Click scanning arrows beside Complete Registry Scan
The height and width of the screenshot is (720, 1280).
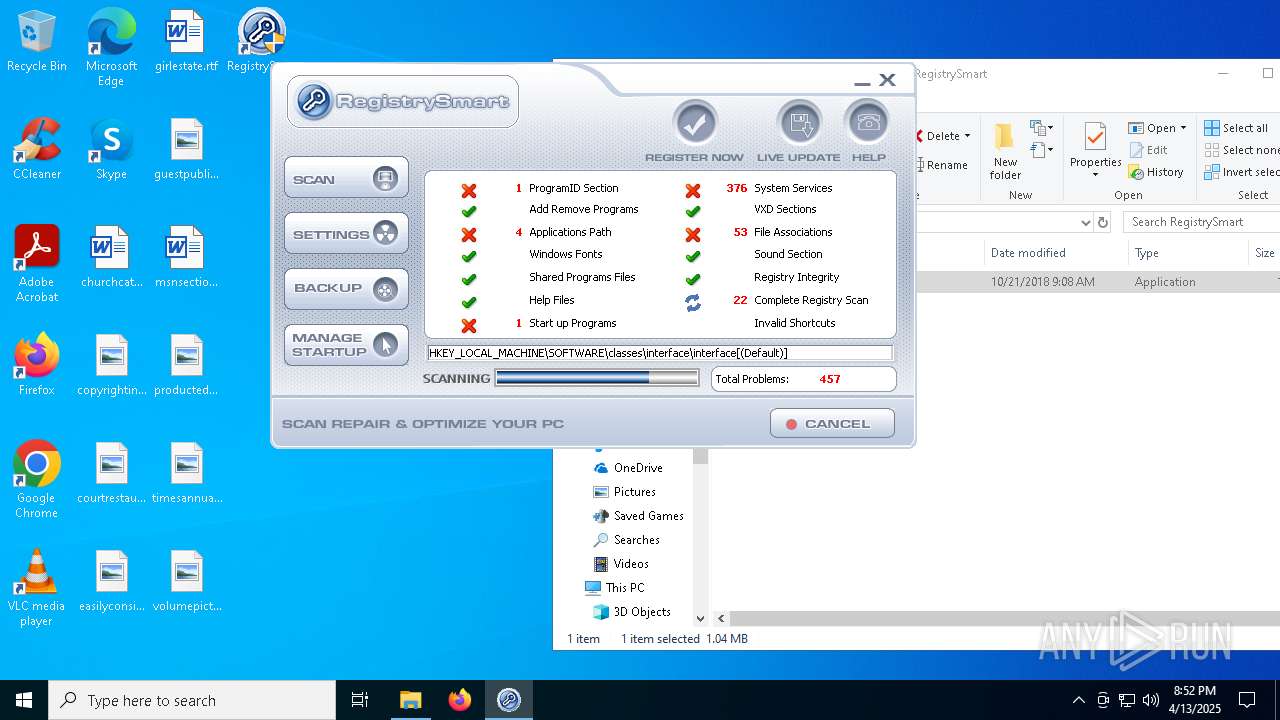[x=692, y=302]
